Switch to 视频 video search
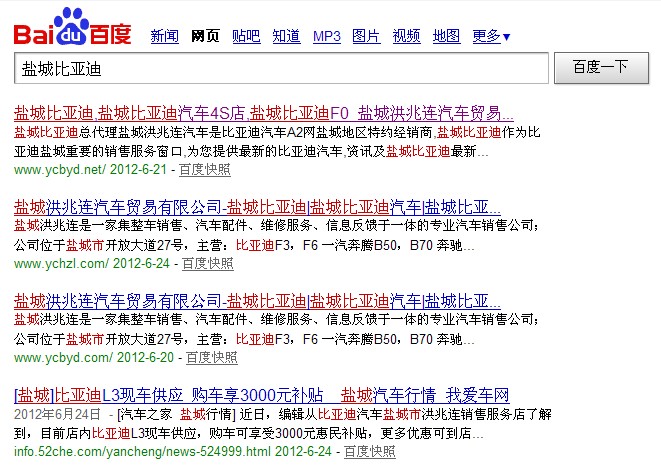Viewport: 661px width, 466px height. [x=407, y=37]
